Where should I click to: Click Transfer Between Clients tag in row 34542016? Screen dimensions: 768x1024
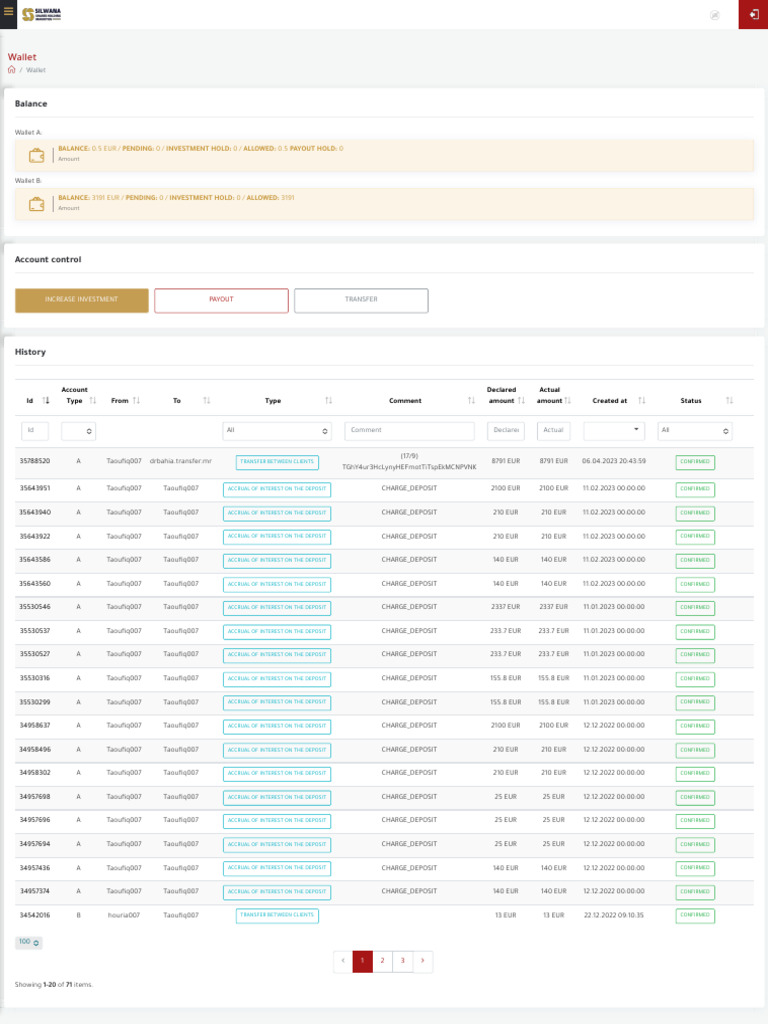[x=277, y=916]
